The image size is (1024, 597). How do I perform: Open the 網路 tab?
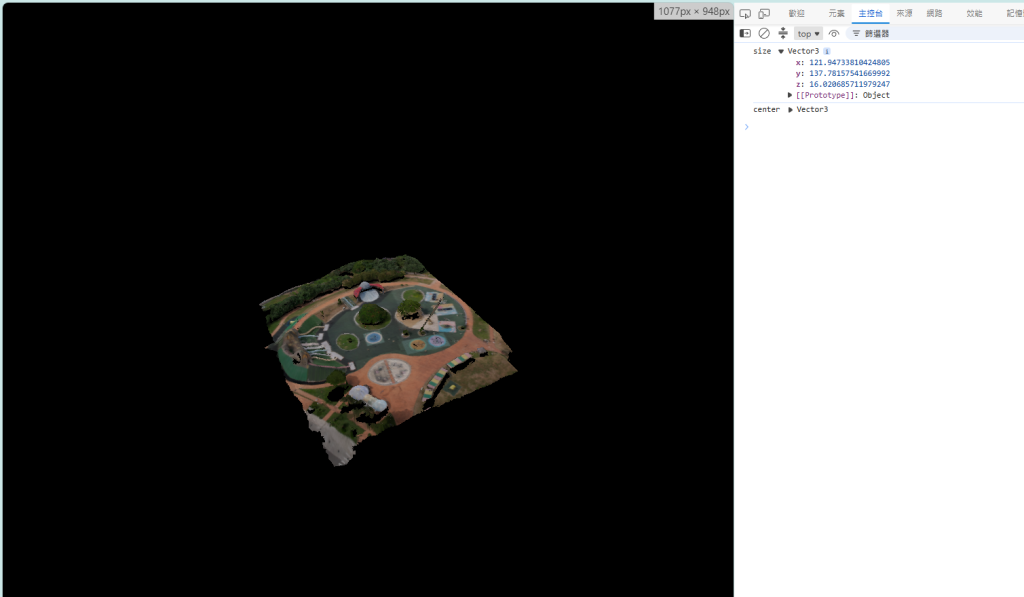click(935, 14)
